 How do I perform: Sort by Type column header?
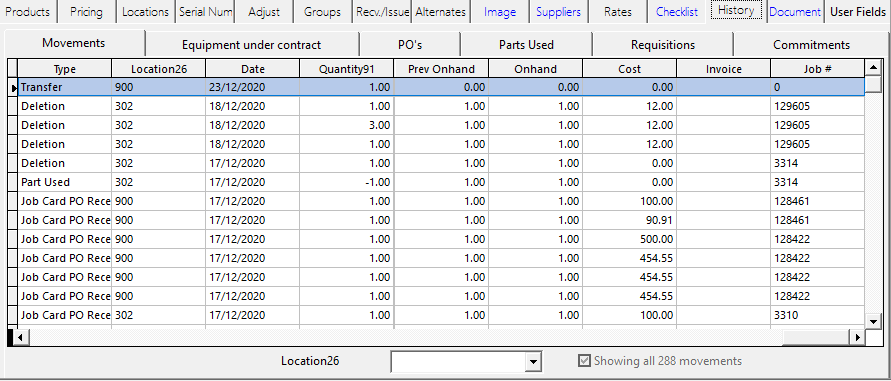point(65,69)
